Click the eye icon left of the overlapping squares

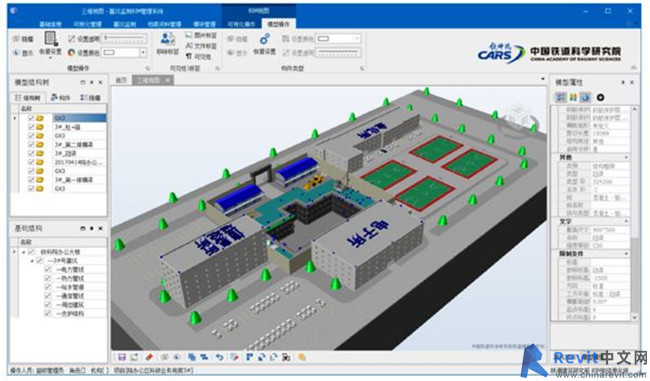click(x=177, y=357)
